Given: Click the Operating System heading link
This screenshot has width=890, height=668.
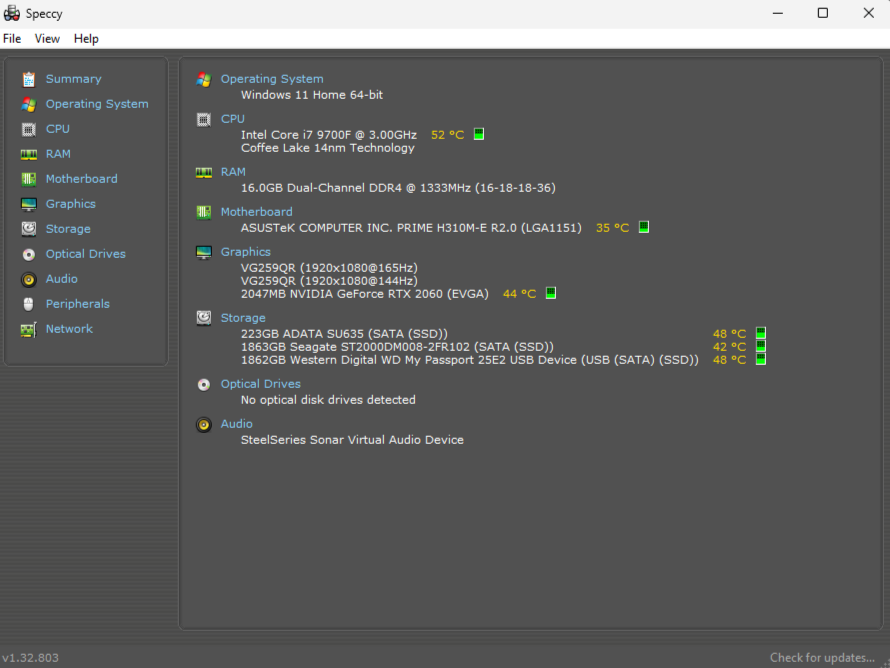Looking at the screenshot, I should pos(272,79).
